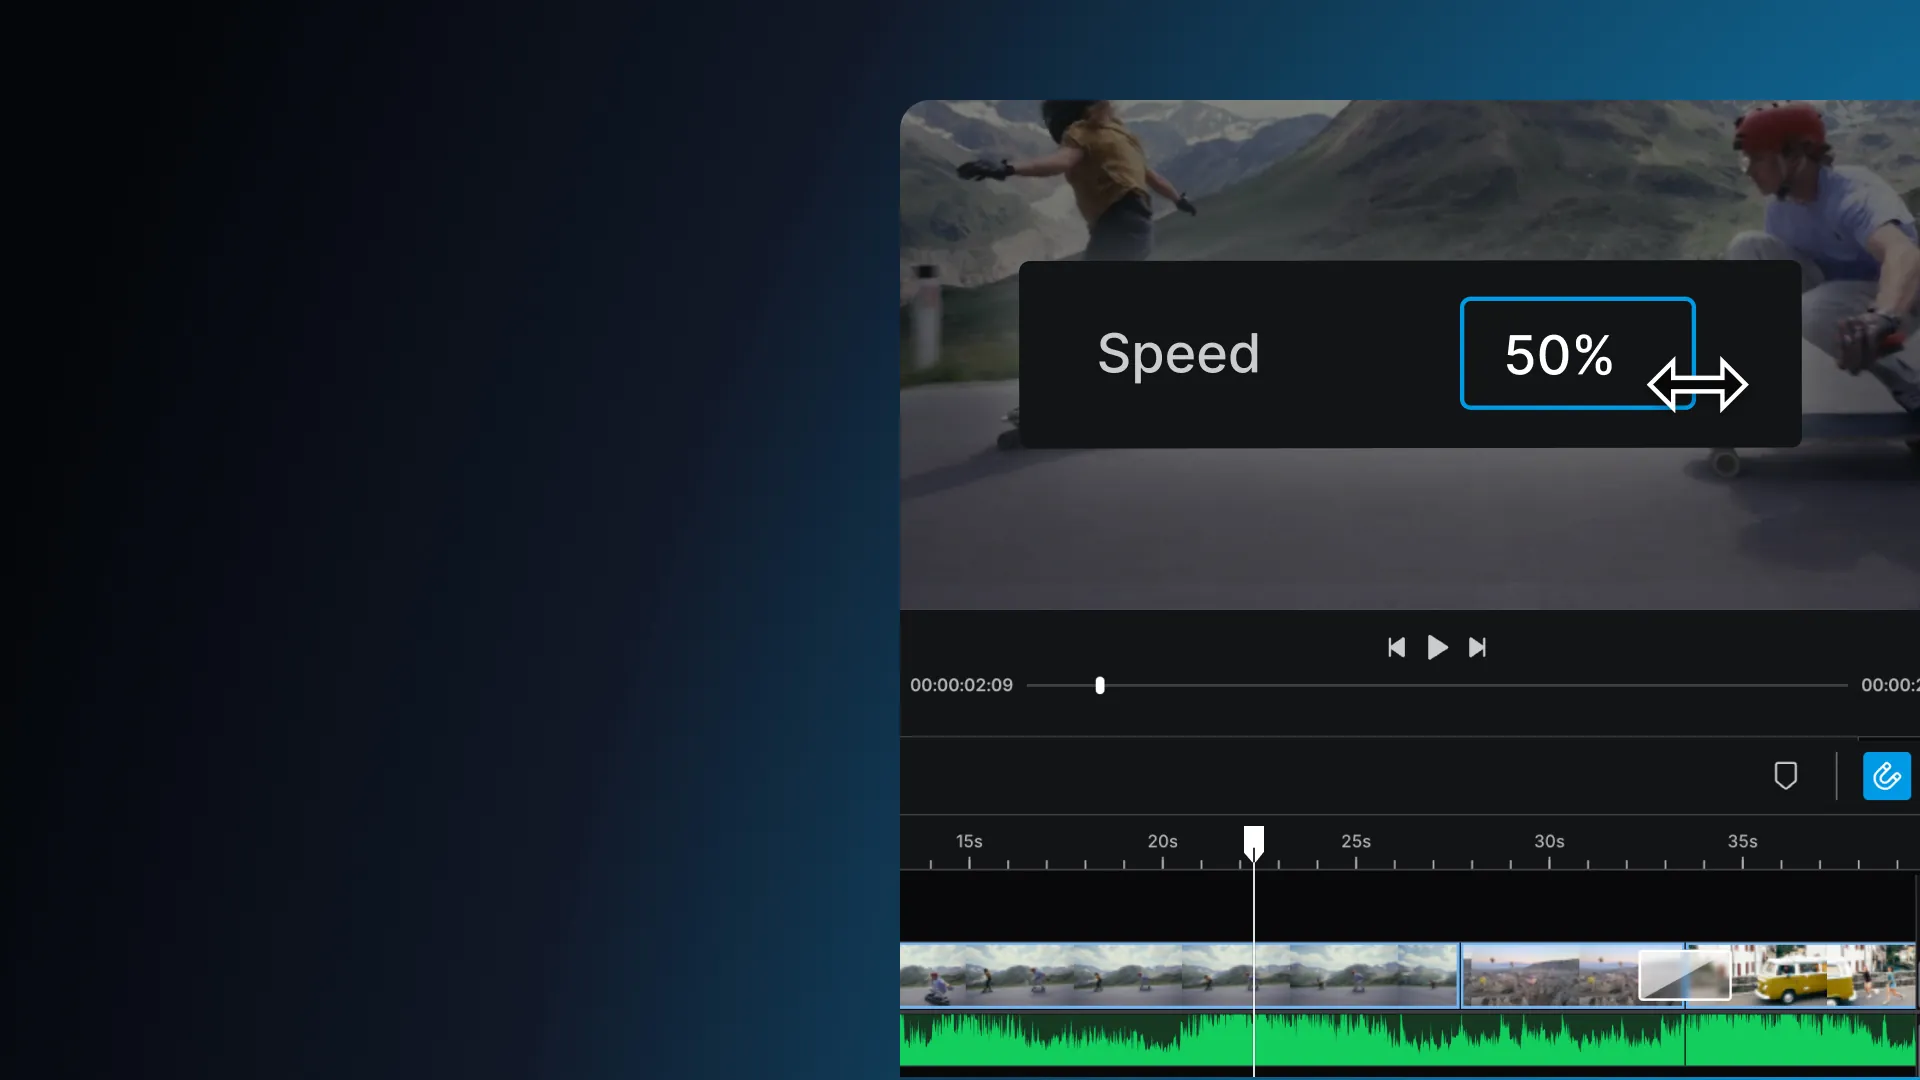Jump to the 25s ruler mark
This screenshot has width=1920, height=1080.
pyautogui.click(x=1356, y=860)
